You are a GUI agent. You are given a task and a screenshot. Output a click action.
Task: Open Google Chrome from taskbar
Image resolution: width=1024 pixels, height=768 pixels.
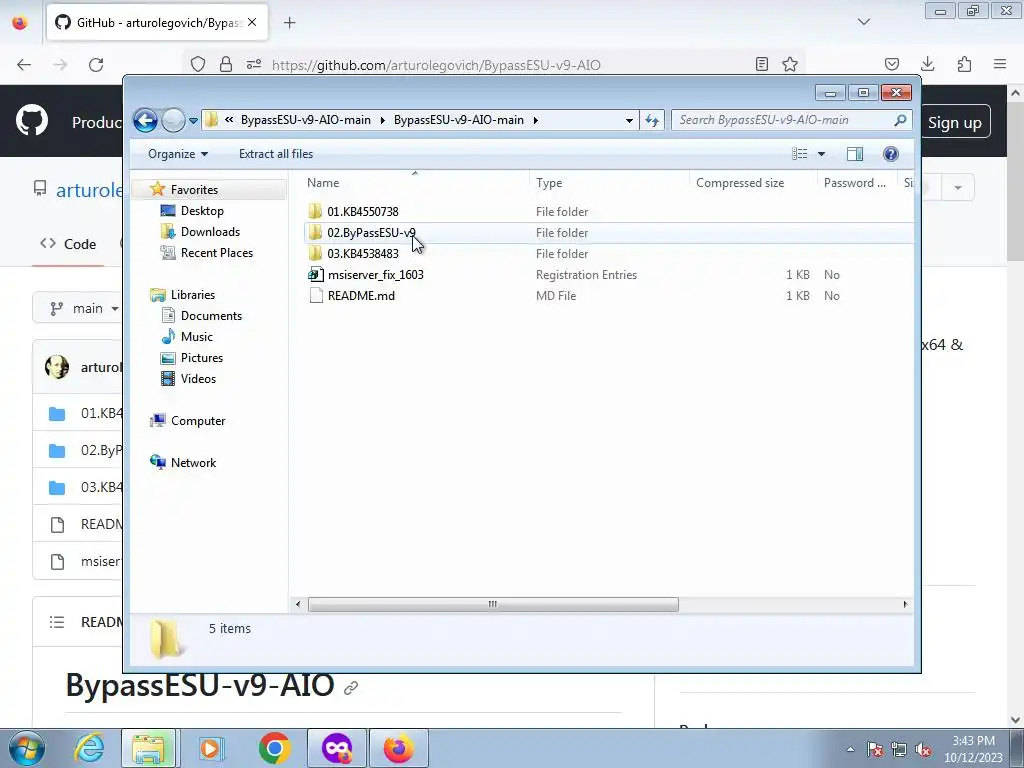click(x=274, y=748)
